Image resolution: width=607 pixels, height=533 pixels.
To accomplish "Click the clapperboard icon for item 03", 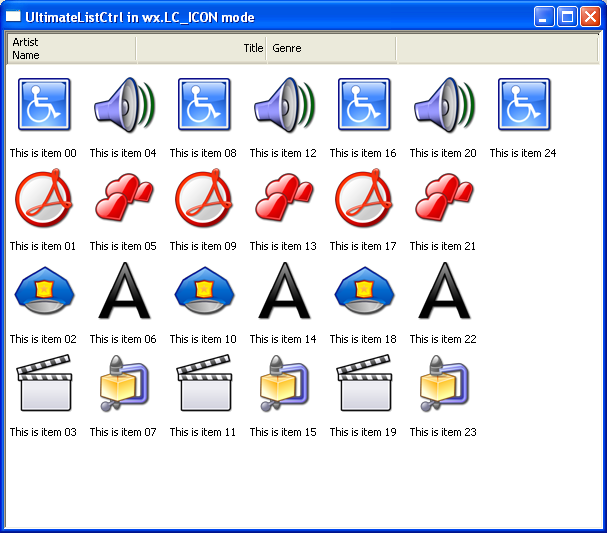I will pyautogui.click(x=44, y=384).
